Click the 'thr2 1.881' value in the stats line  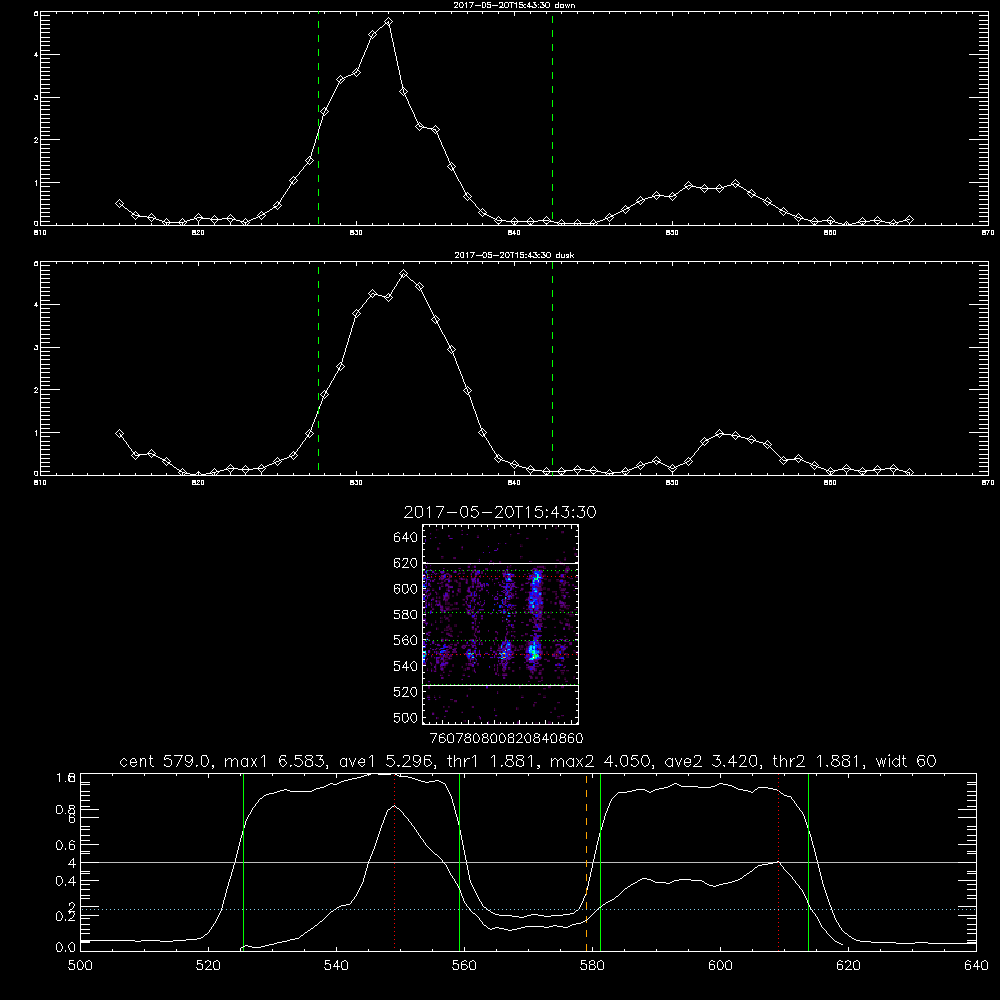click(817, 761)
